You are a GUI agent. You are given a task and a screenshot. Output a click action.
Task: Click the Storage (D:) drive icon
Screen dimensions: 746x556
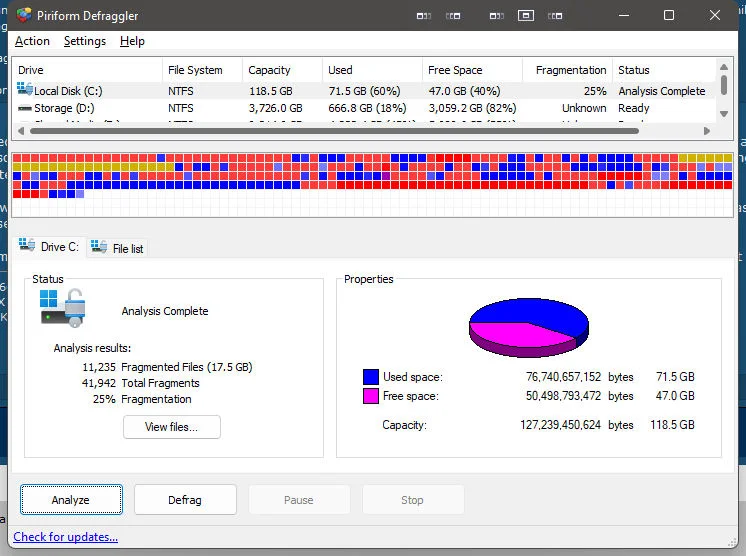click(x=25, y=108)
